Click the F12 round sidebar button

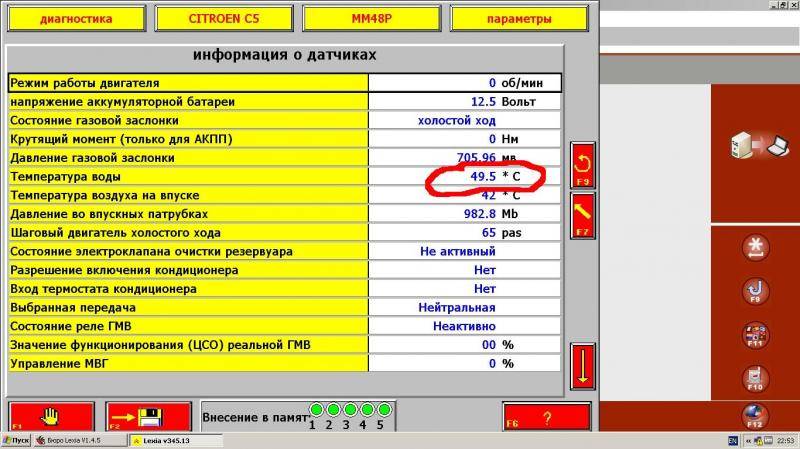[x=756, y=414]
